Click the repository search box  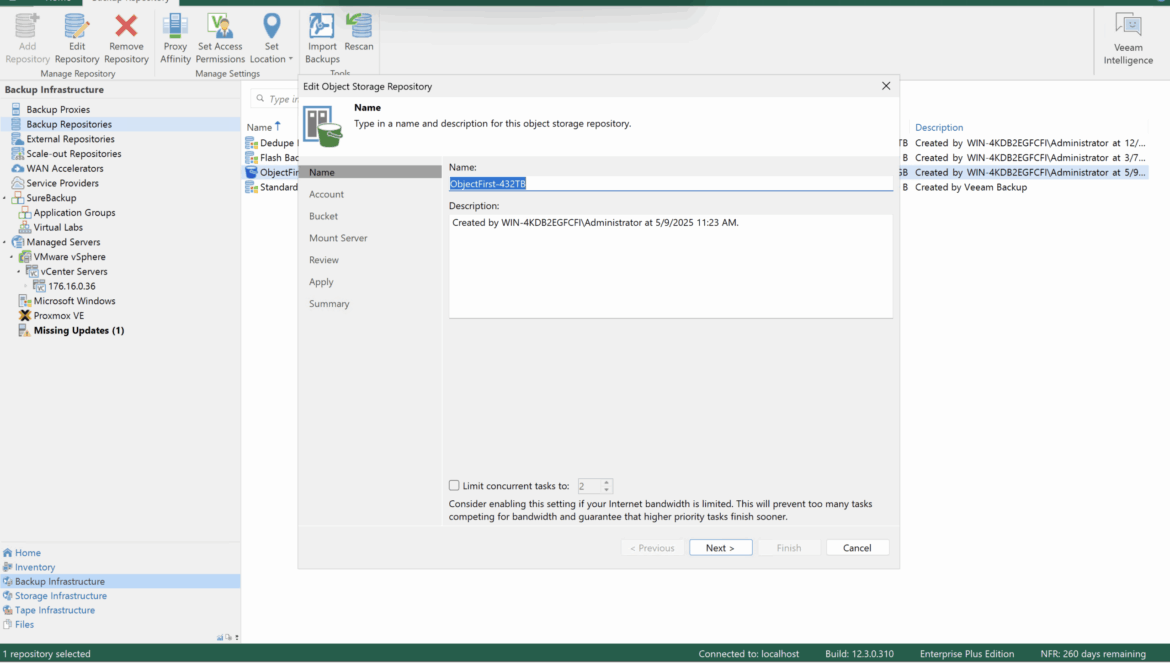click(275, 98)
